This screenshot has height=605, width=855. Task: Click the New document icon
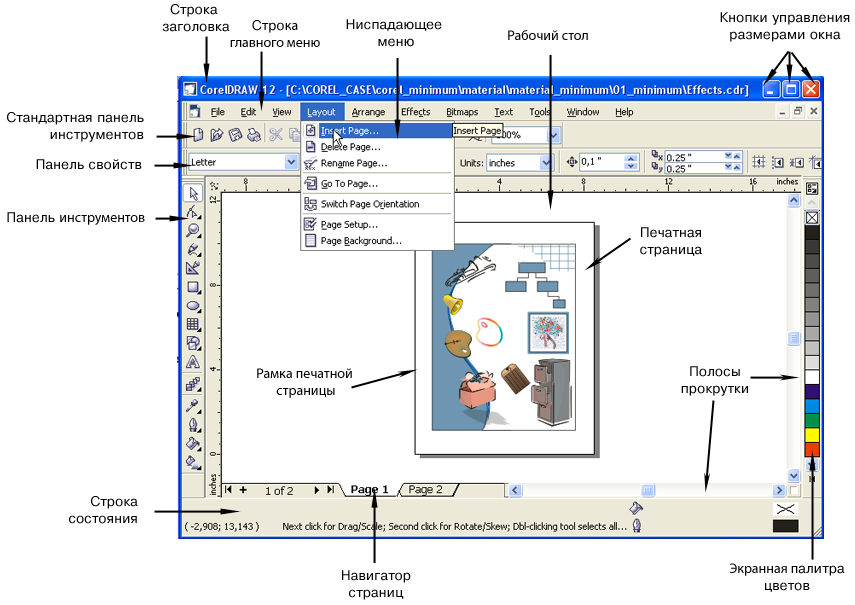pos(198,134)
